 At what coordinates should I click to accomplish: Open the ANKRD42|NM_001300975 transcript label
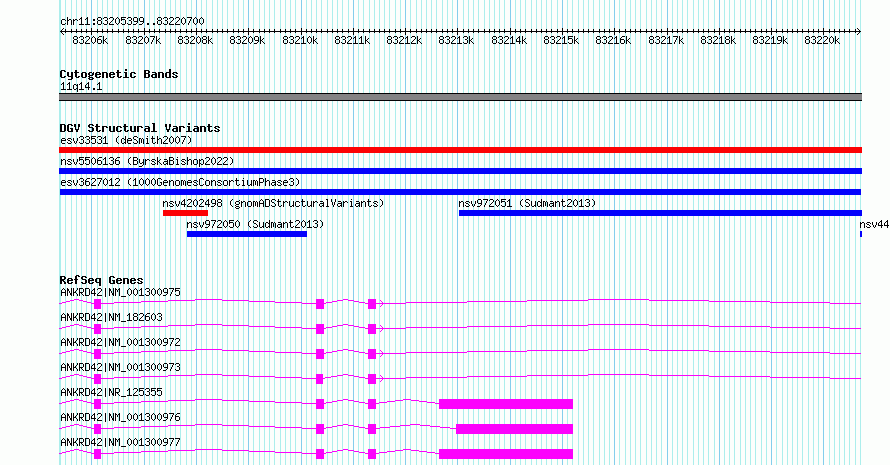(x=120, y=292)
